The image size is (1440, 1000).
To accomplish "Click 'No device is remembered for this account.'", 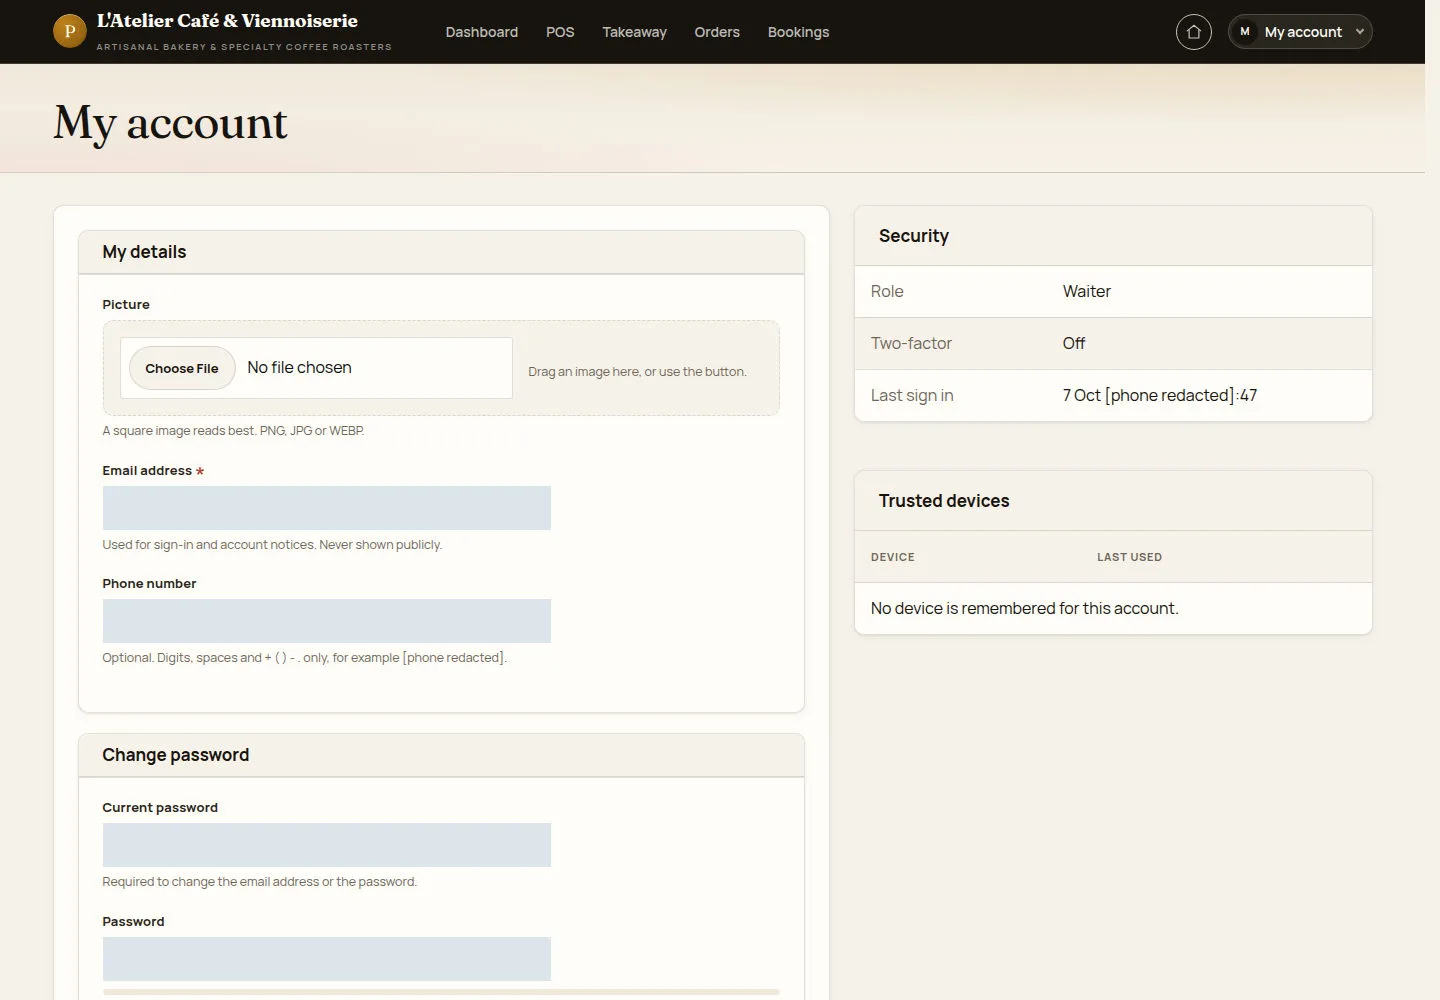I will click(1024, 608).
